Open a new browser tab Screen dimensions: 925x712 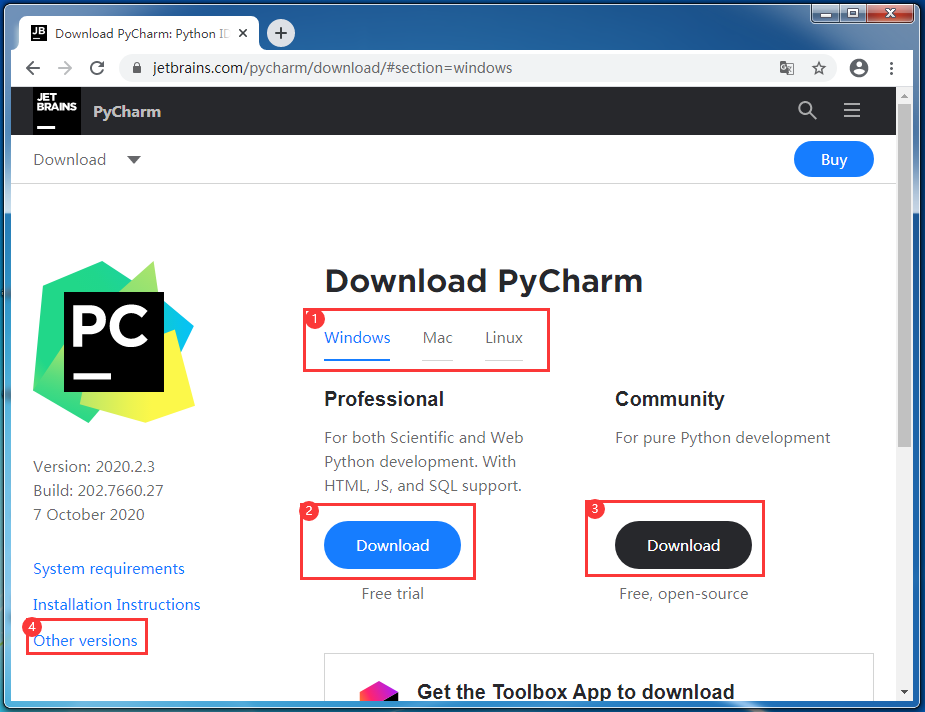[280, 33]
